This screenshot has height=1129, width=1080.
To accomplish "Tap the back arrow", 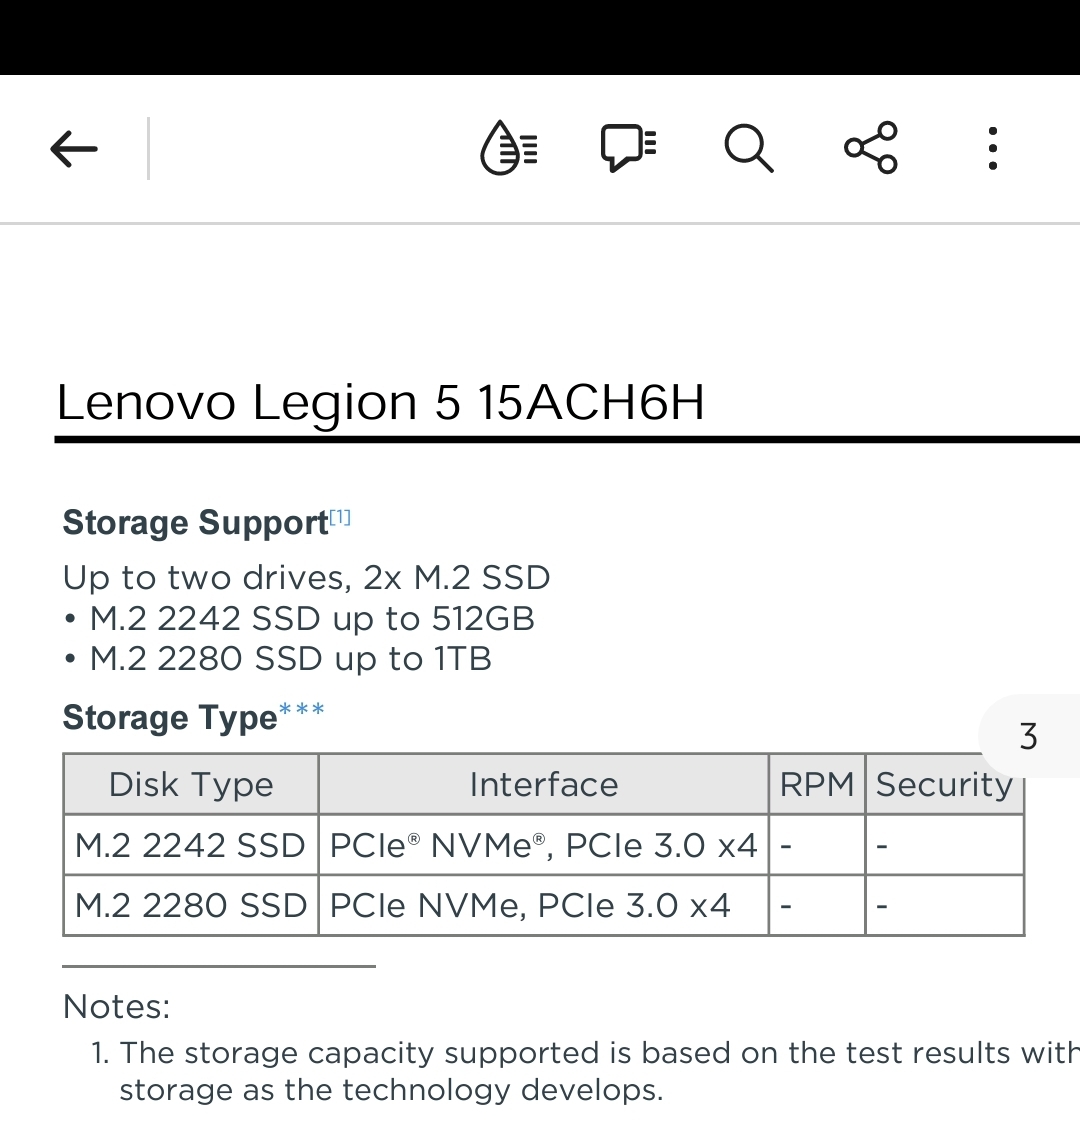I will 74,150.
